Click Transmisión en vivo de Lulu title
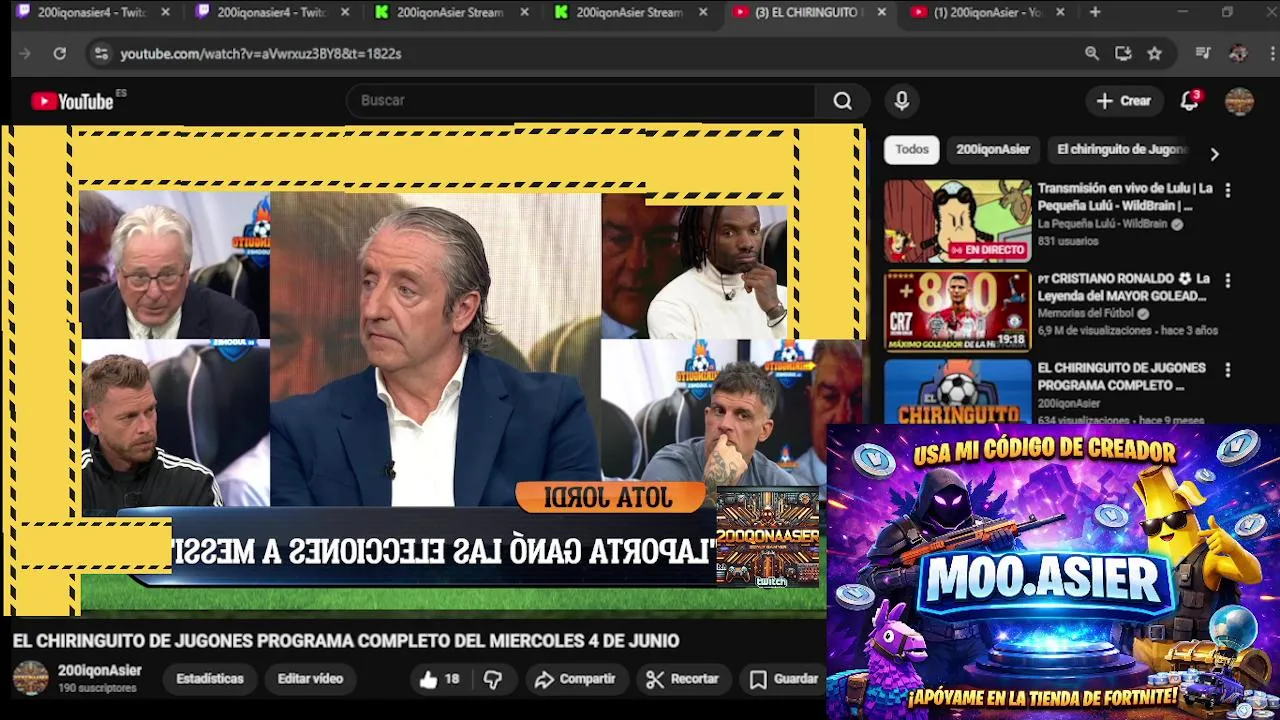 tap(1125, 197)
